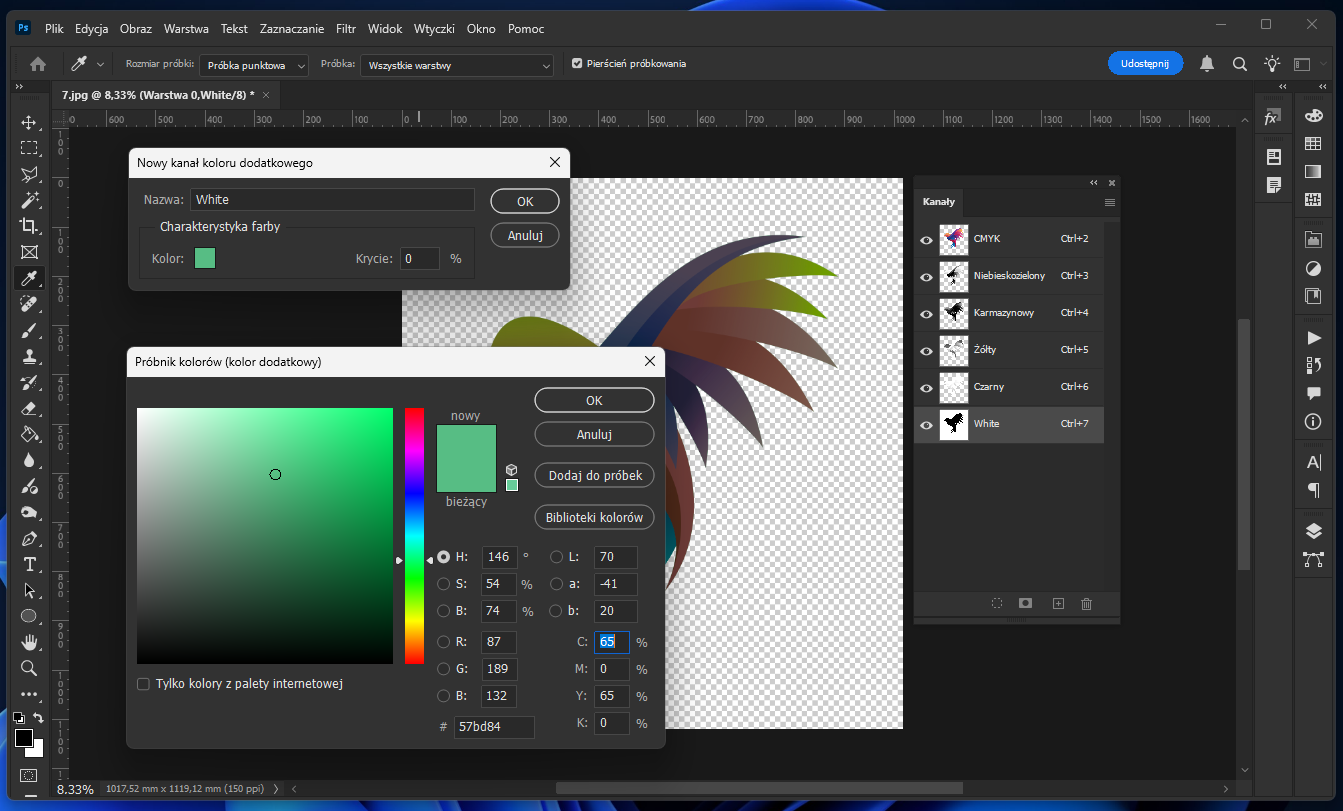Select the Crop tool

(x=29, y=226)
